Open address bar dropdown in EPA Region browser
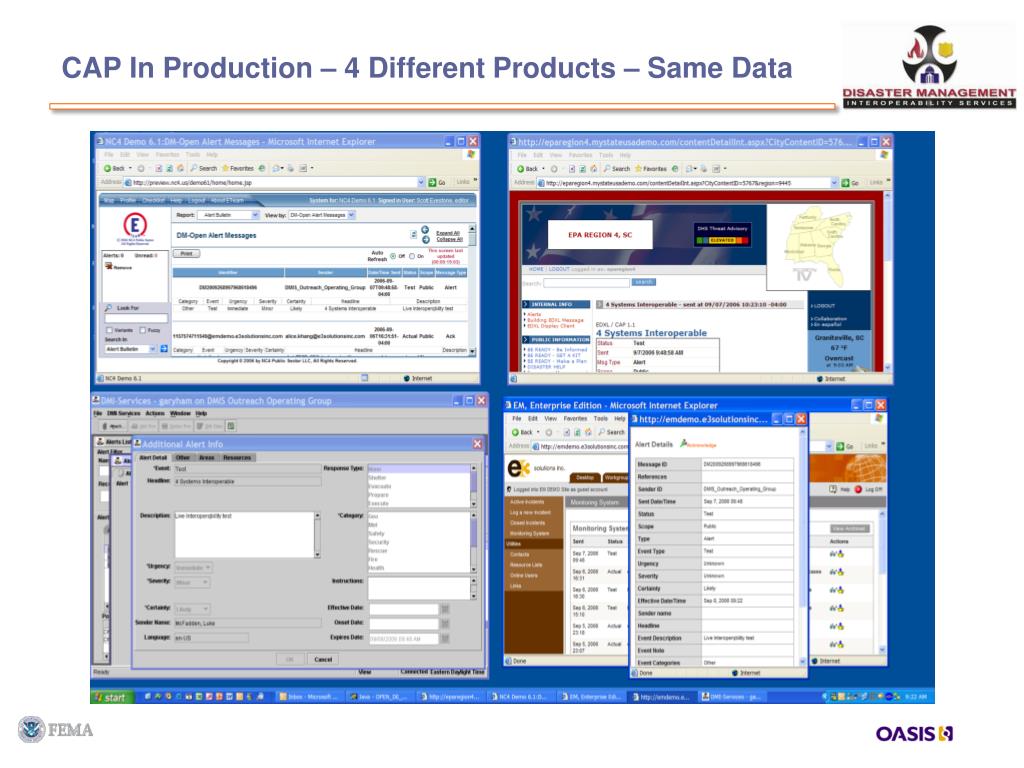 coord(835,184)
